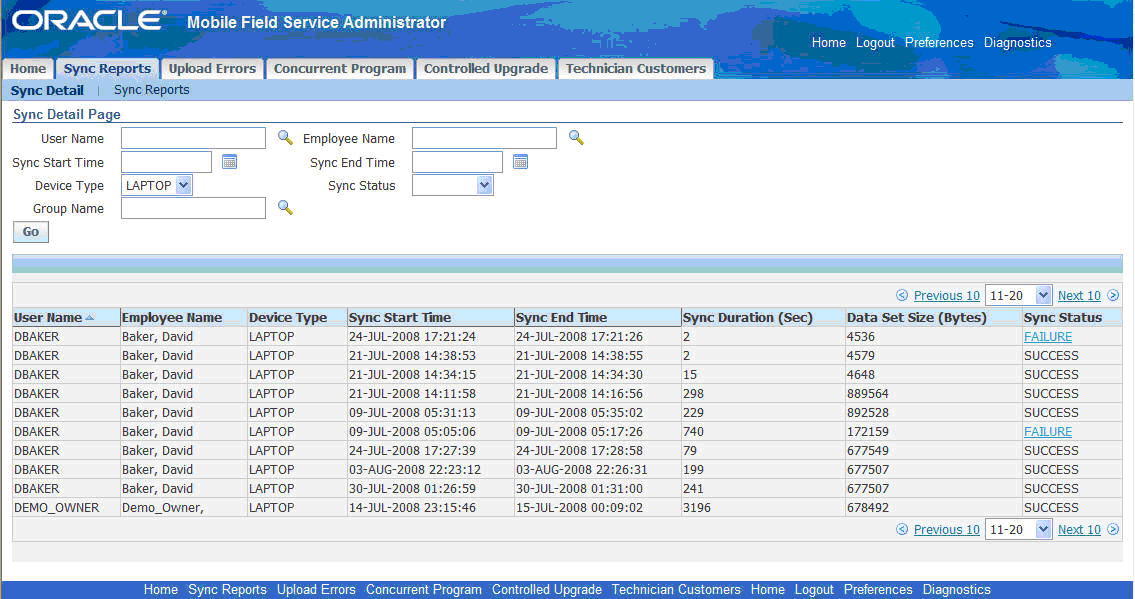Viewport: 1135px width, 599px height.
Task: Focus the Sync Start Time field
Action: pos(166,162)
